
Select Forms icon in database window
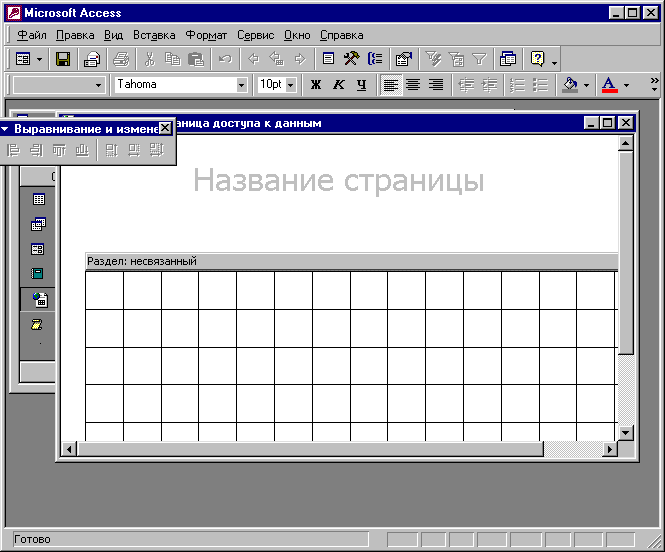(x=38, y=249)
